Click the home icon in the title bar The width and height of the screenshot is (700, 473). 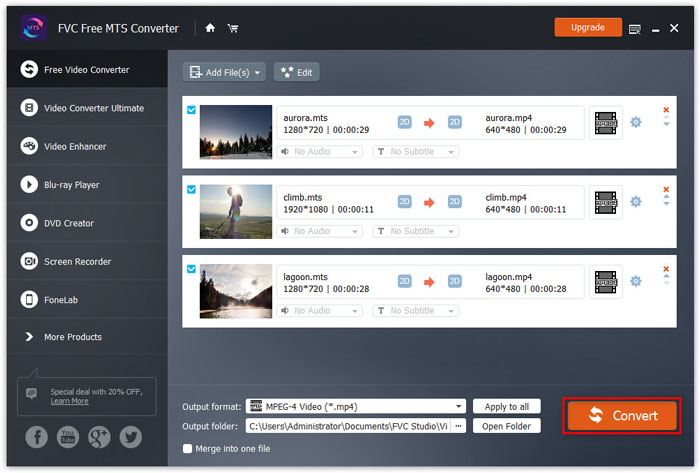pyautogui.click(x=210, y=28)
